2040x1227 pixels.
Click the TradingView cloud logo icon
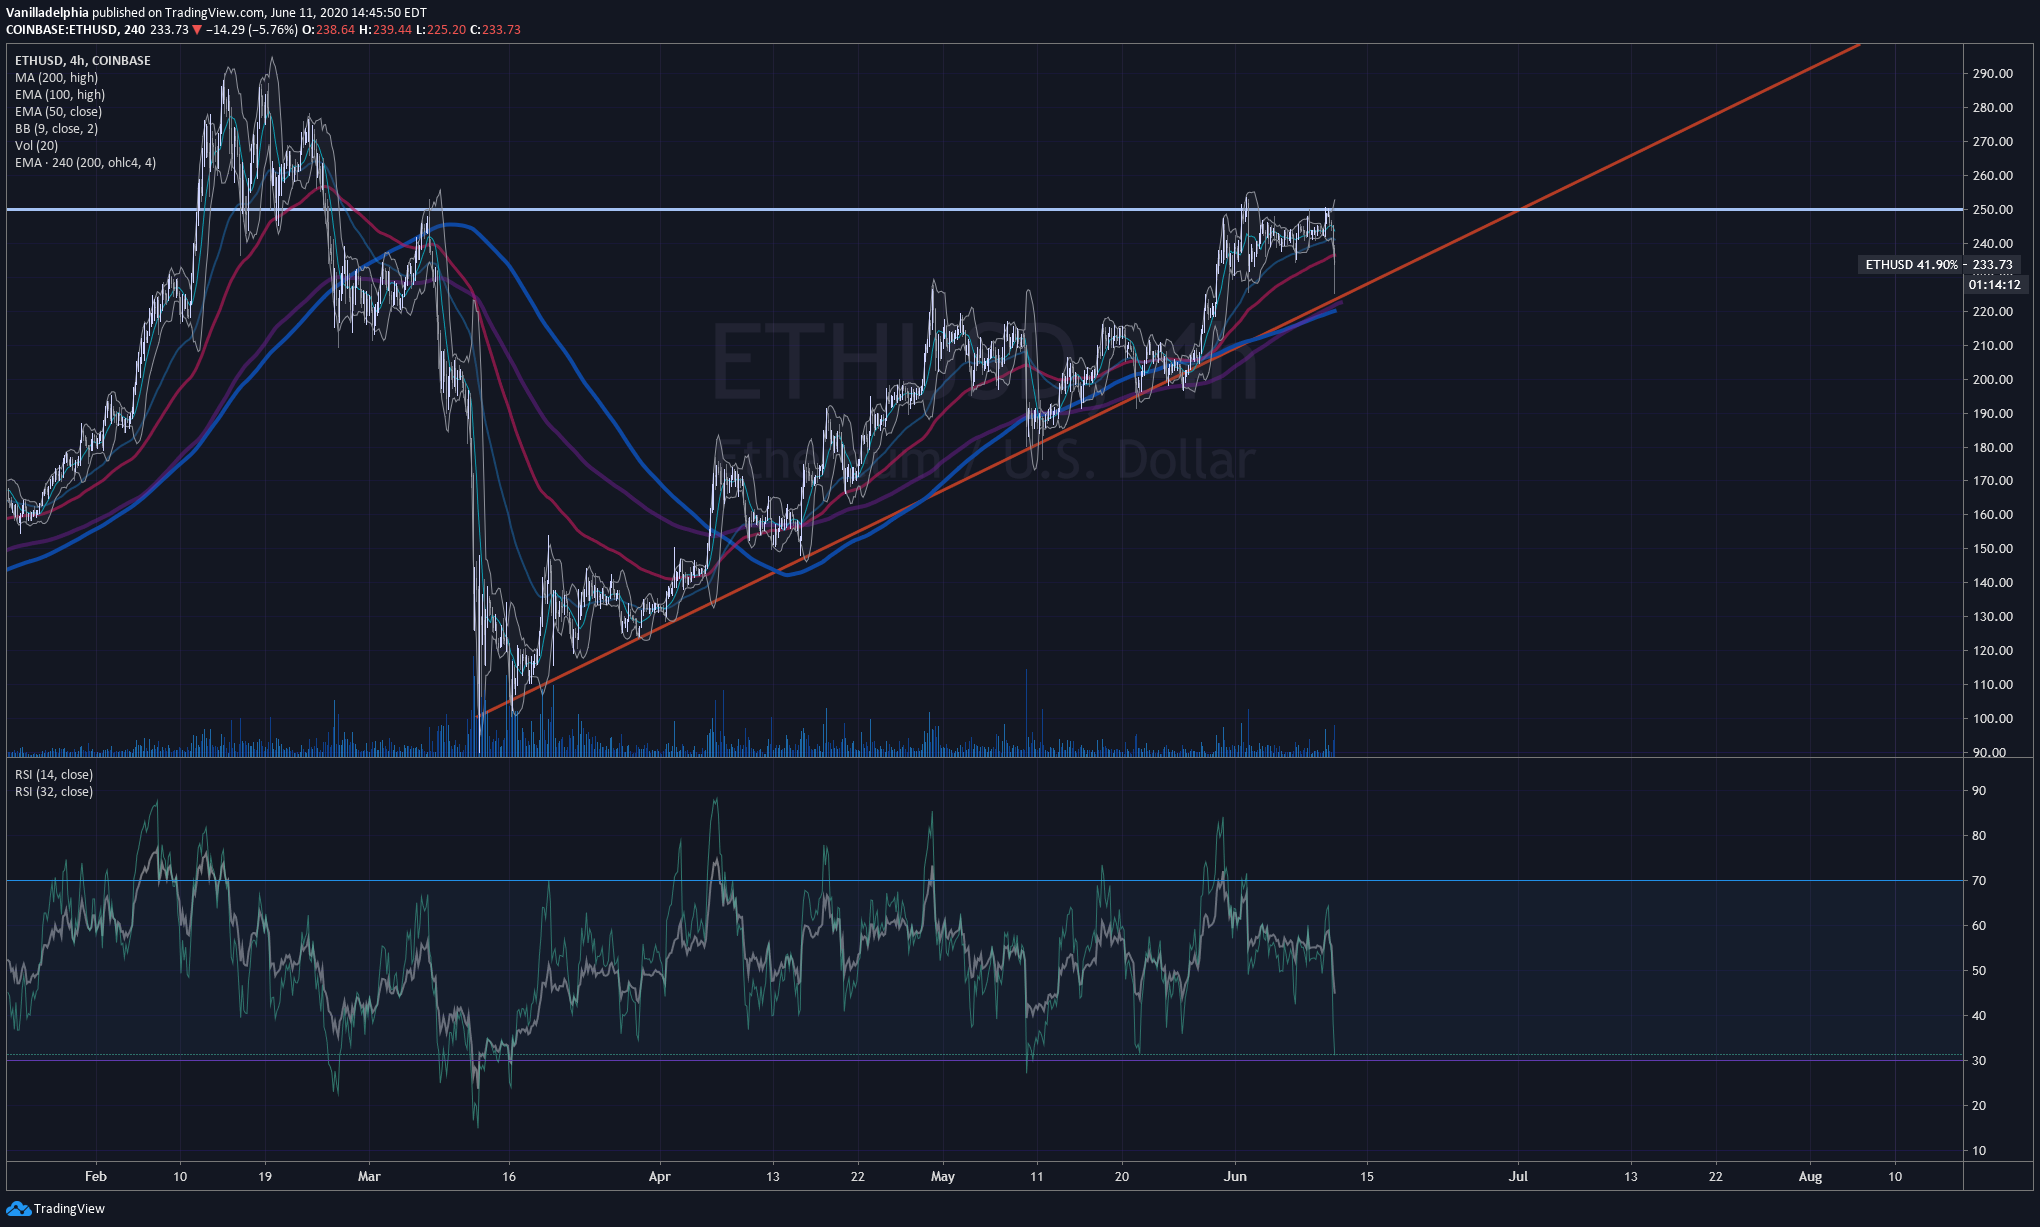tap(19, 1209)
